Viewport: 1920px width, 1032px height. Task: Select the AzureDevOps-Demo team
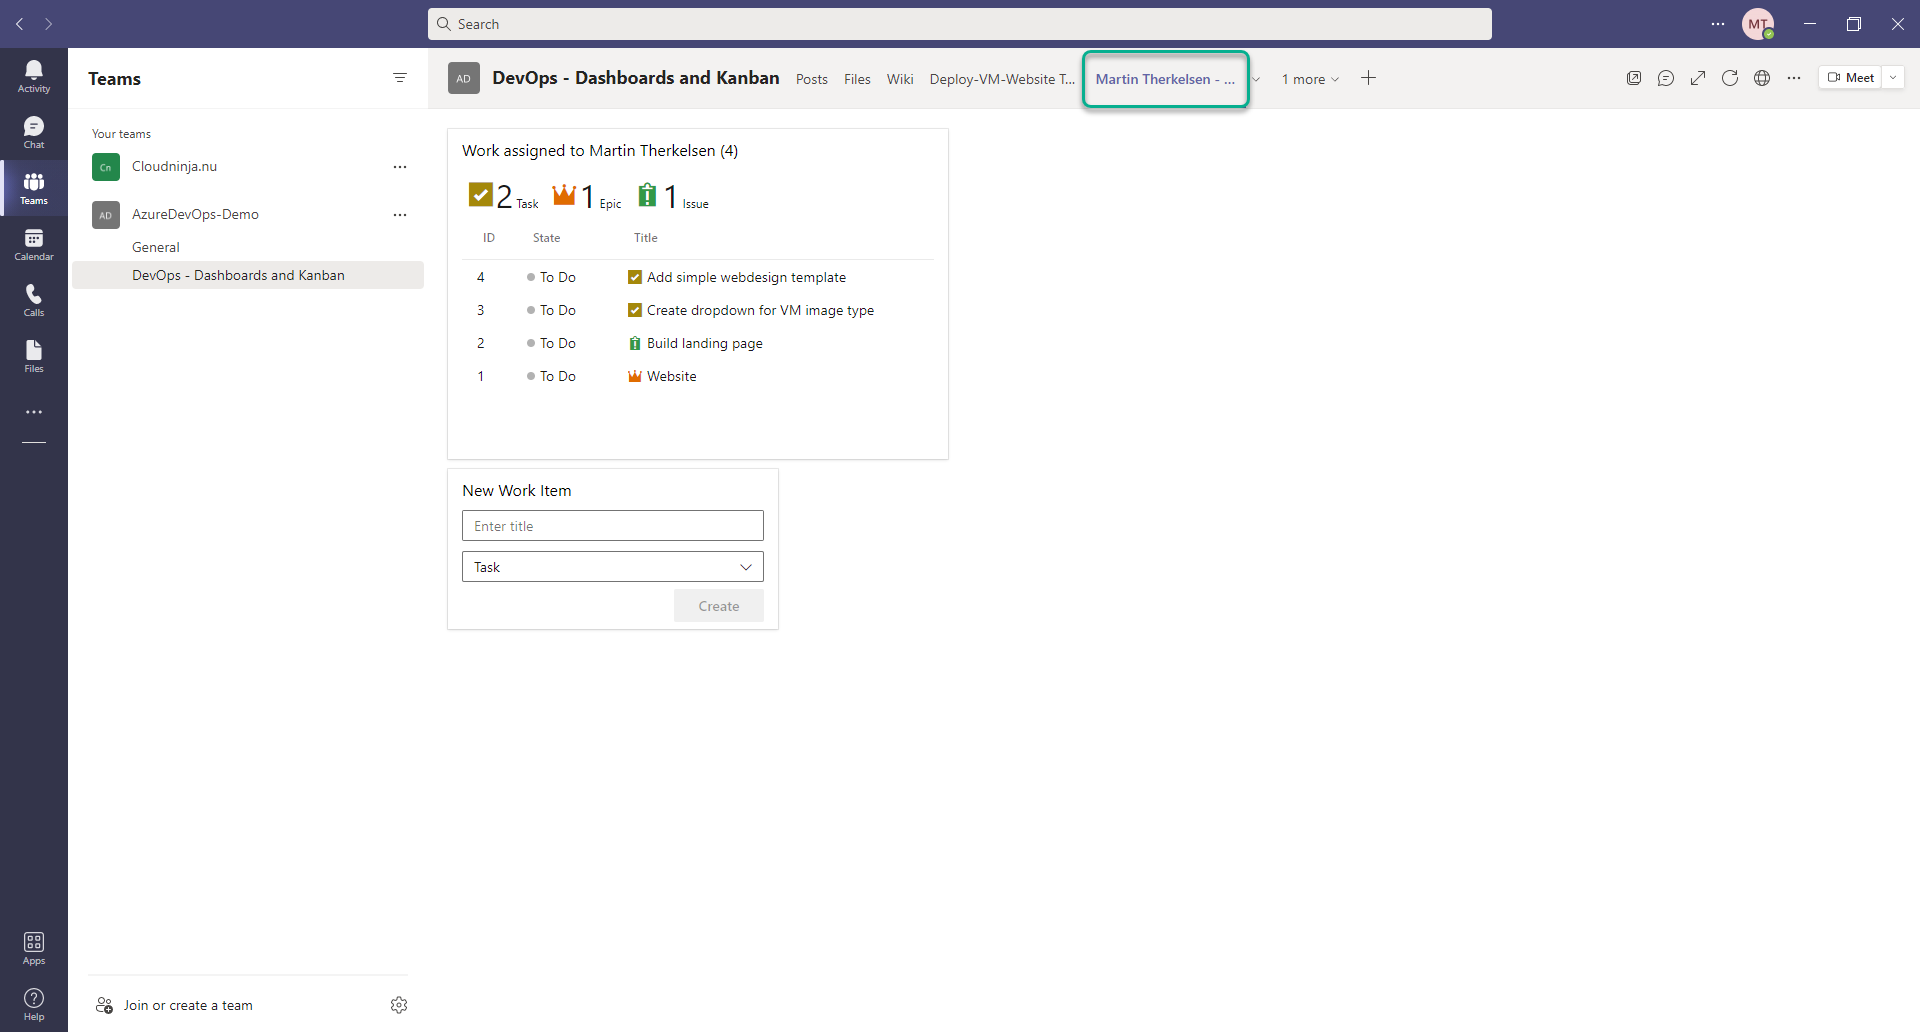[x=195, y=215]
